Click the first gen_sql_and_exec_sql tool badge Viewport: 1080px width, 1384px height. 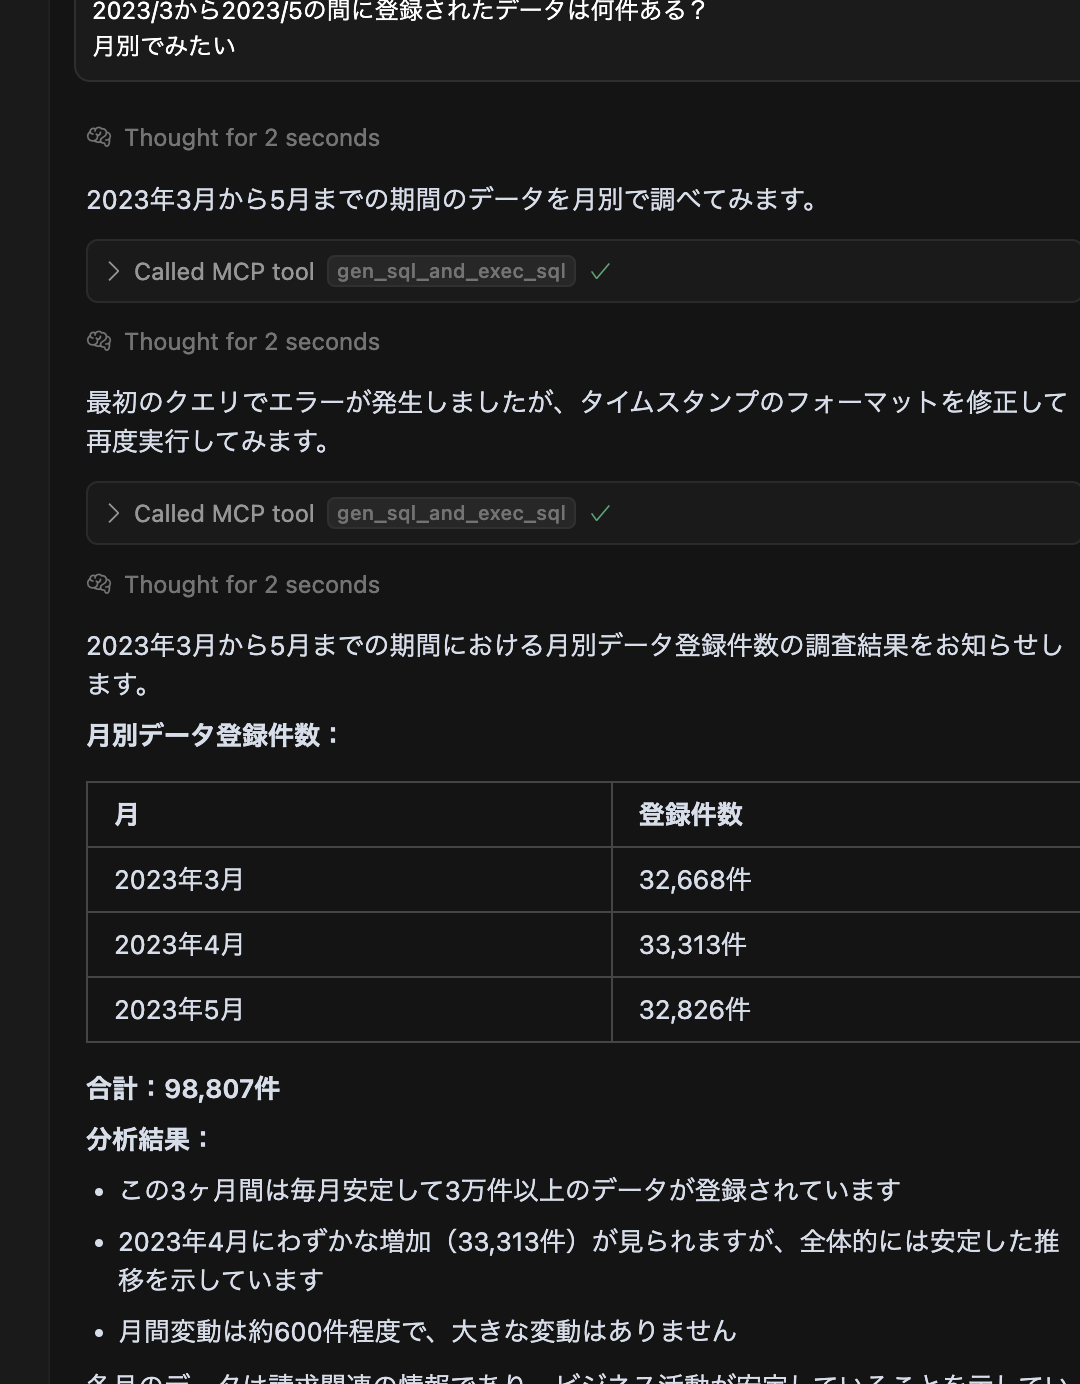click(451, 271)
